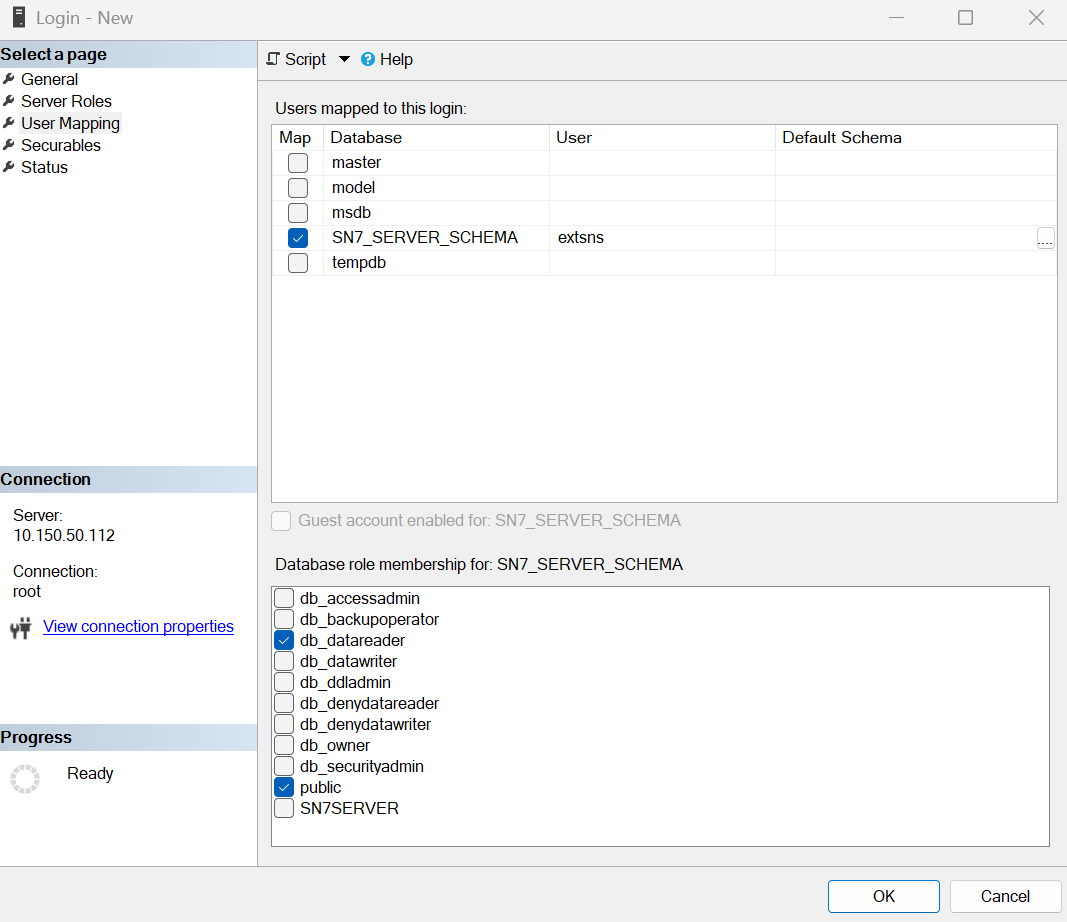Switch to the Securables page
Image resolution: width=1067 pixels, height=922 pixels.
tap(60, 145)
